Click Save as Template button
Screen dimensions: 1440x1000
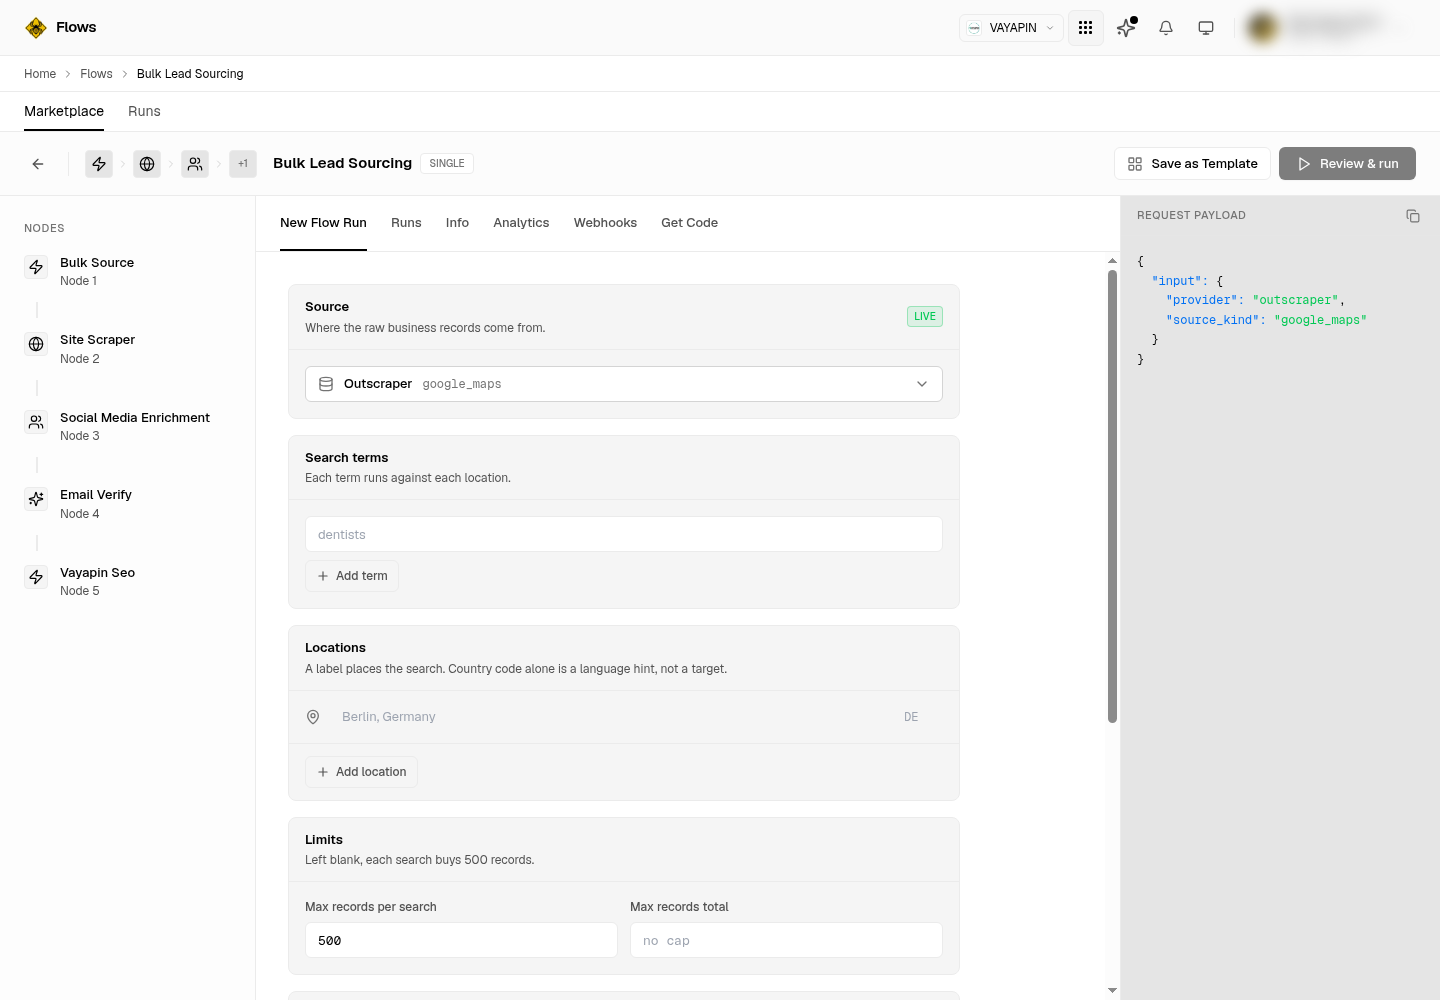click(x=1192, y=164)
